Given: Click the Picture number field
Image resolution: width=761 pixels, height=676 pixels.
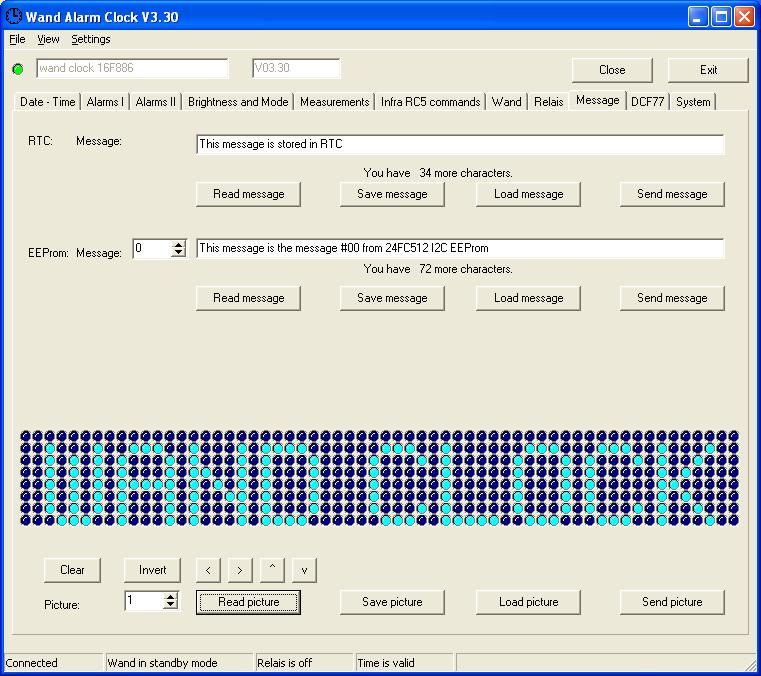Looking at the screenshot, I should point(144,601).
